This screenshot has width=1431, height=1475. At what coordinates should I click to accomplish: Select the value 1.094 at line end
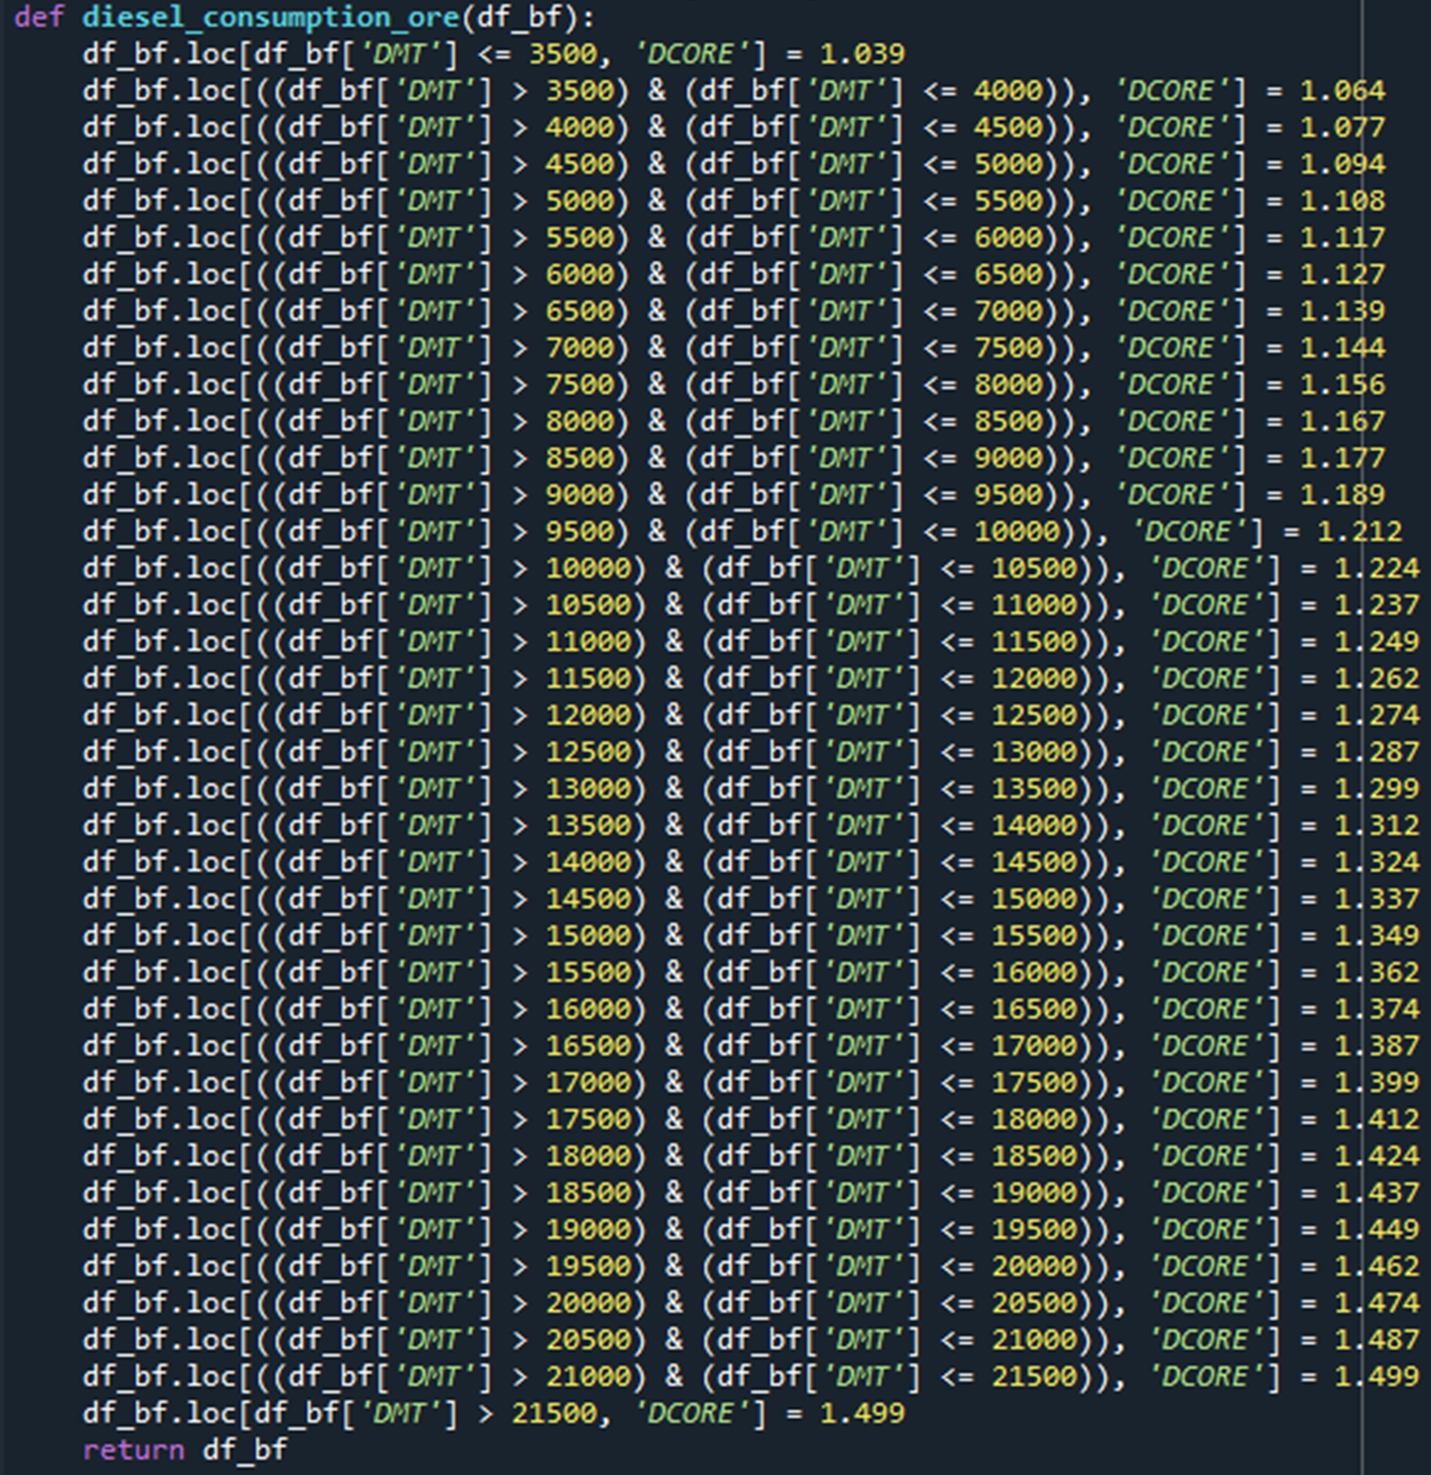(x=1342, y=164)
